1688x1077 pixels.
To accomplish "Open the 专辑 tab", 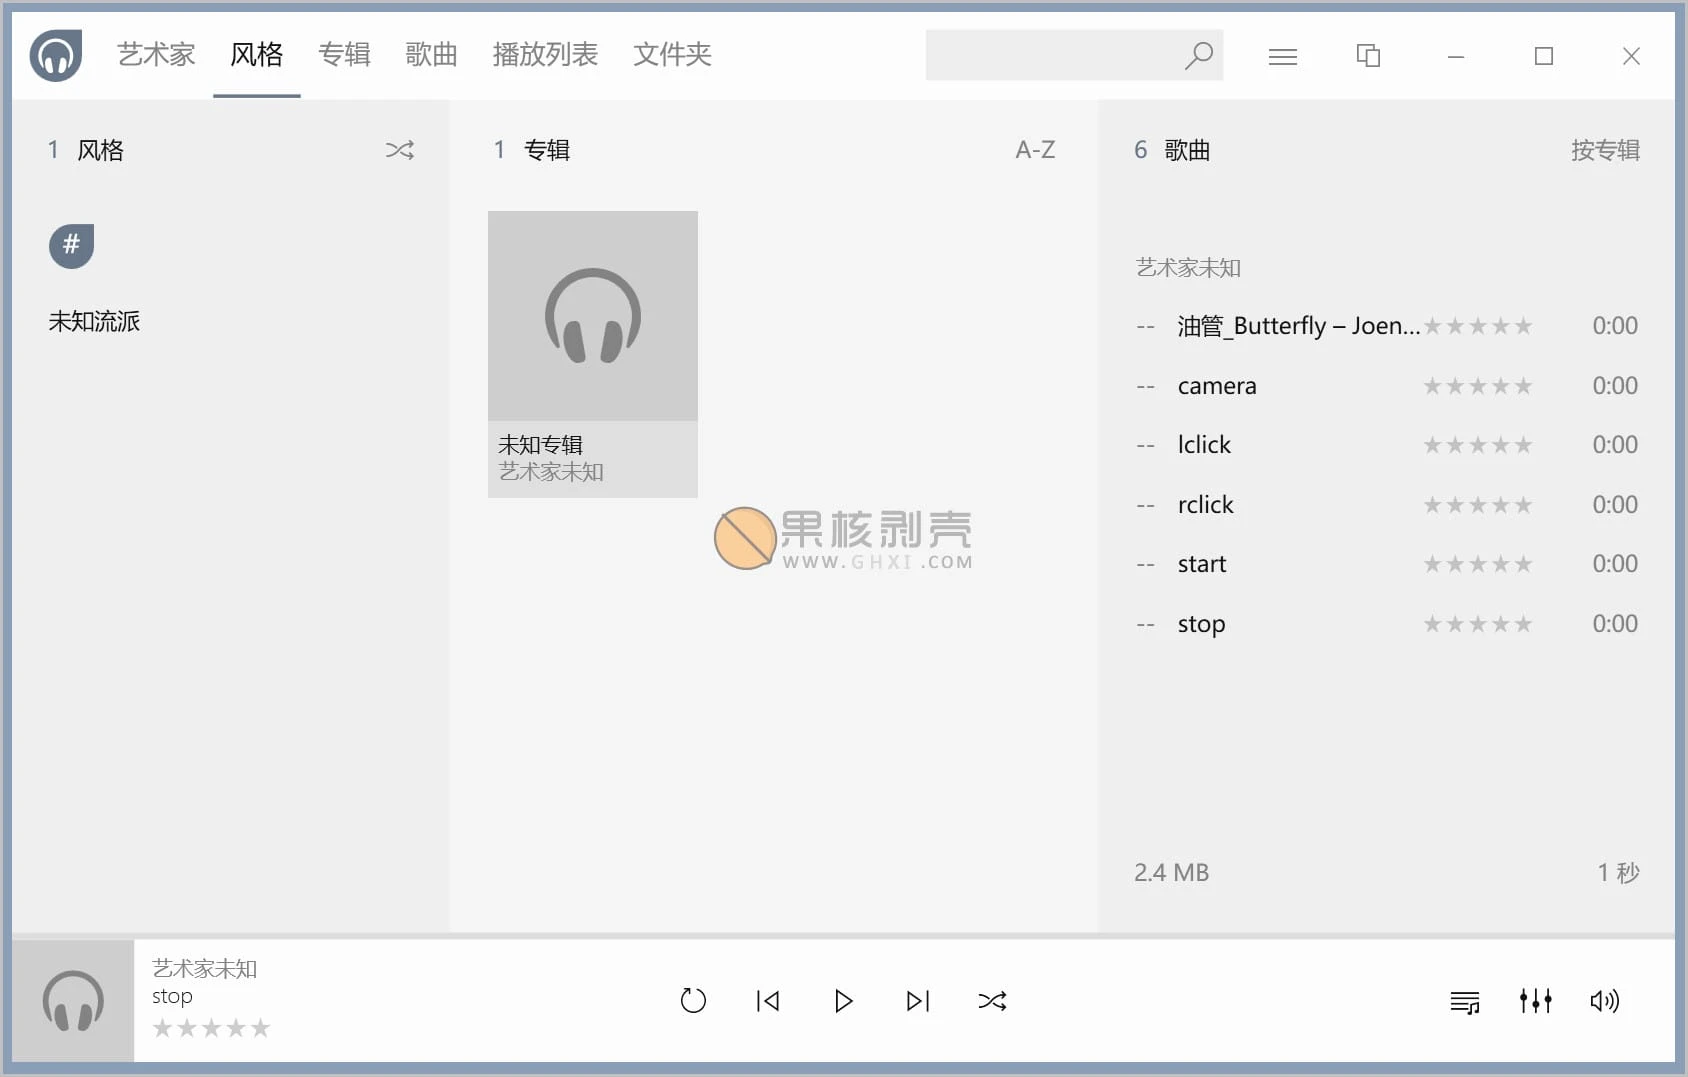I will click(344, 54).
